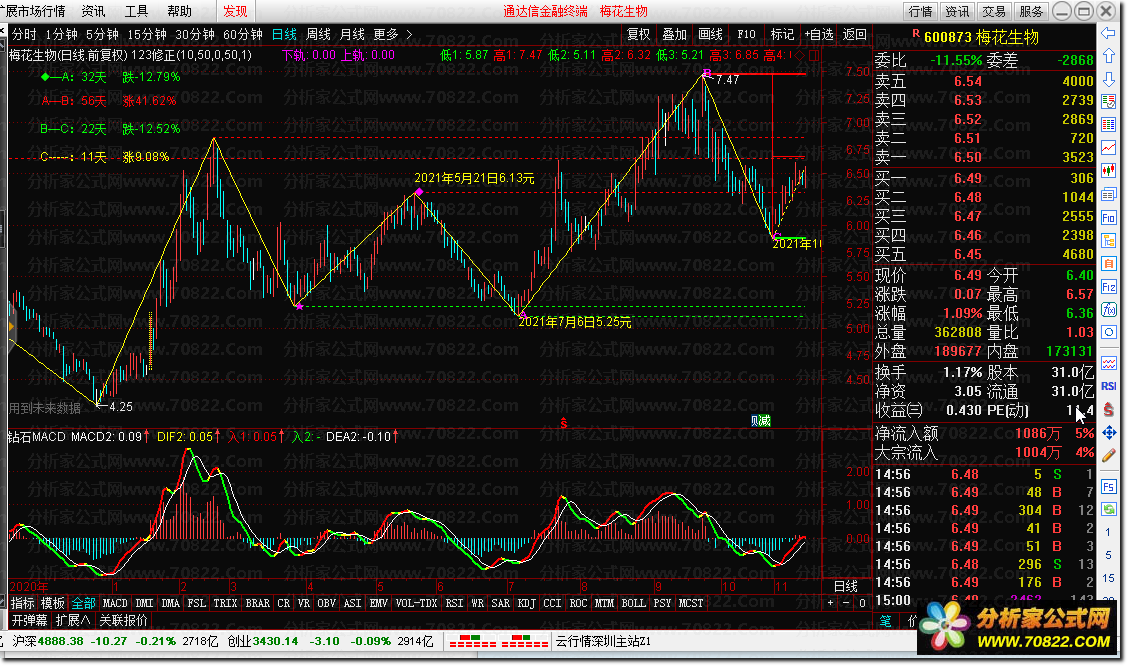
Task: Select the 1分钟 period tab
Action: (61, 35)
